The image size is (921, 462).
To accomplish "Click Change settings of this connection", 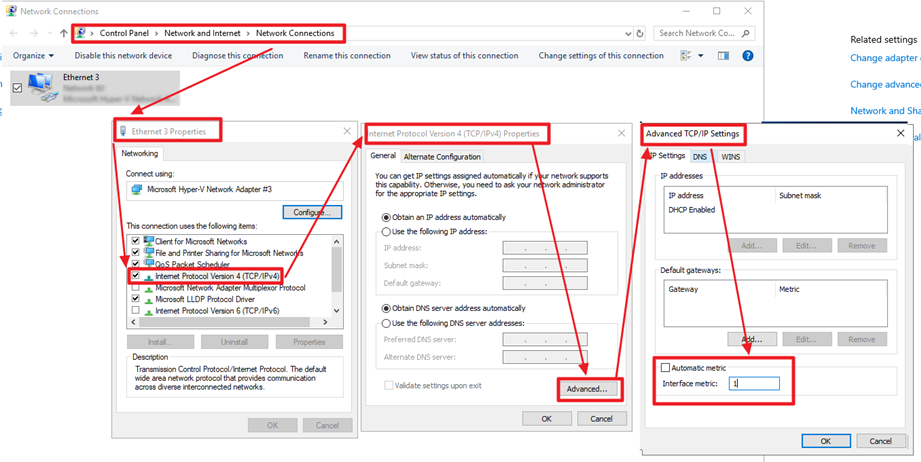I will pos(601,56).
